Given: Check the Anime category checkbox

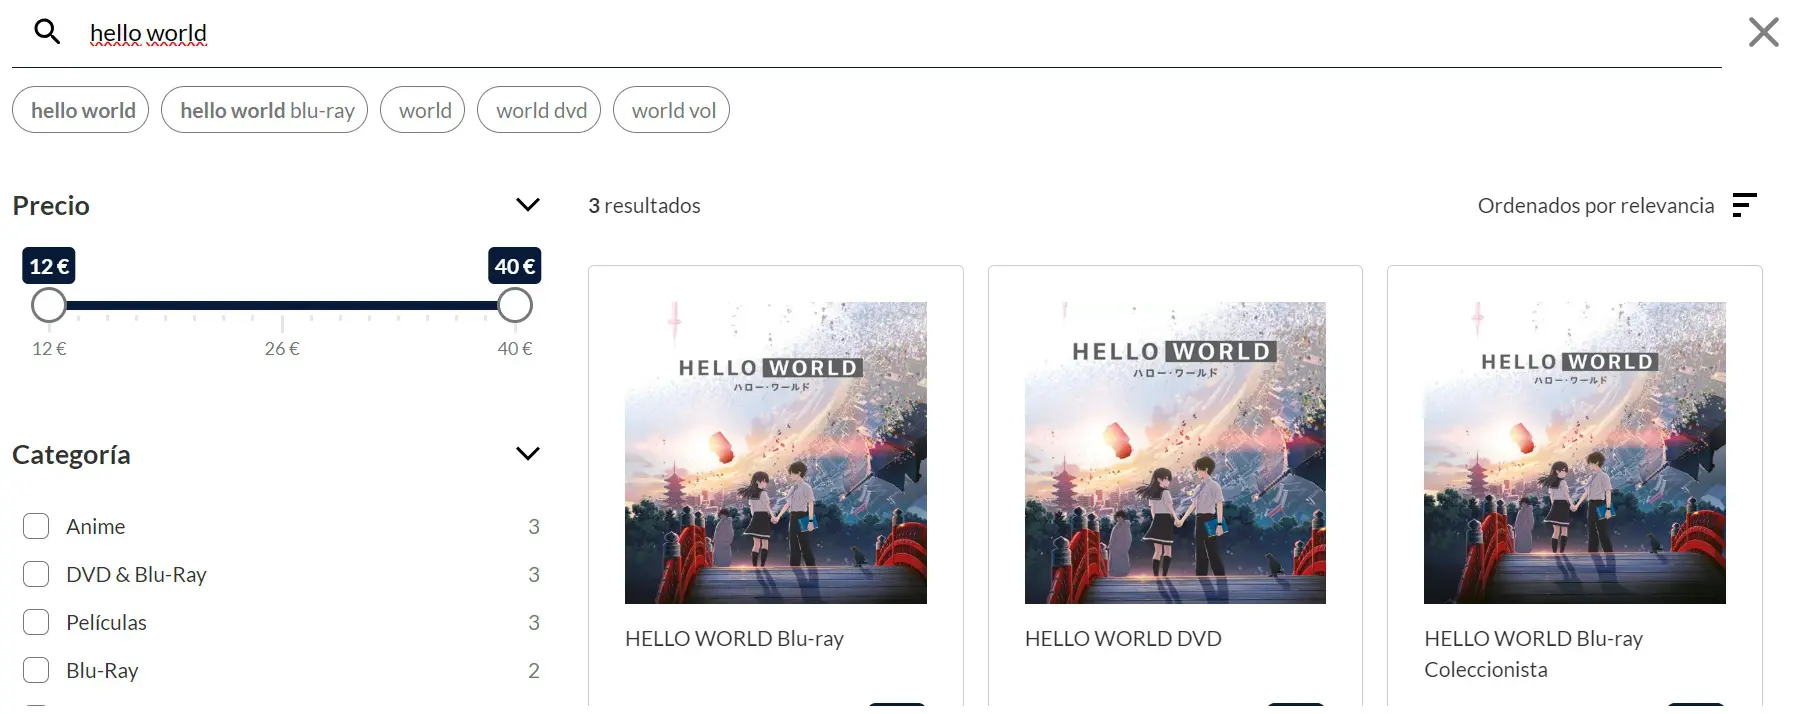Looking at the screenshot, I should pos(36,526).
